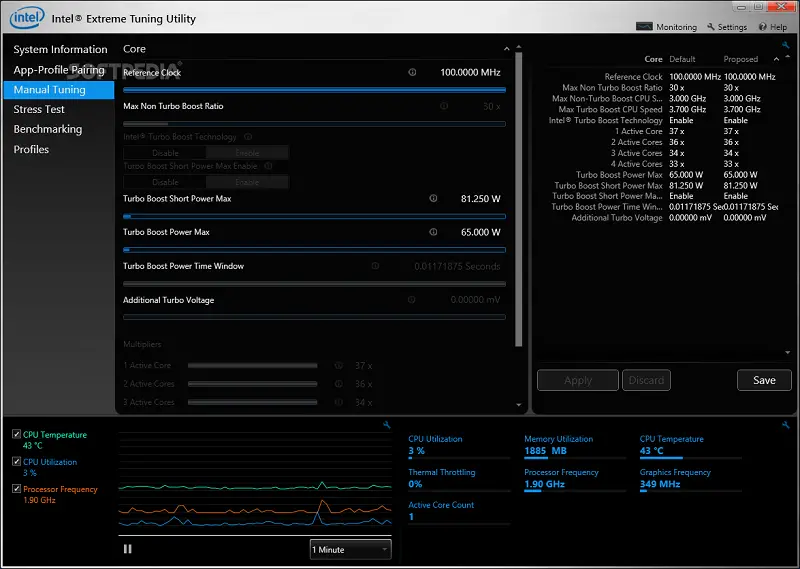Set Turbo Boost Short Power Max Enable to Disable
This screenshot has height=569, width=800.
(165, 182)
